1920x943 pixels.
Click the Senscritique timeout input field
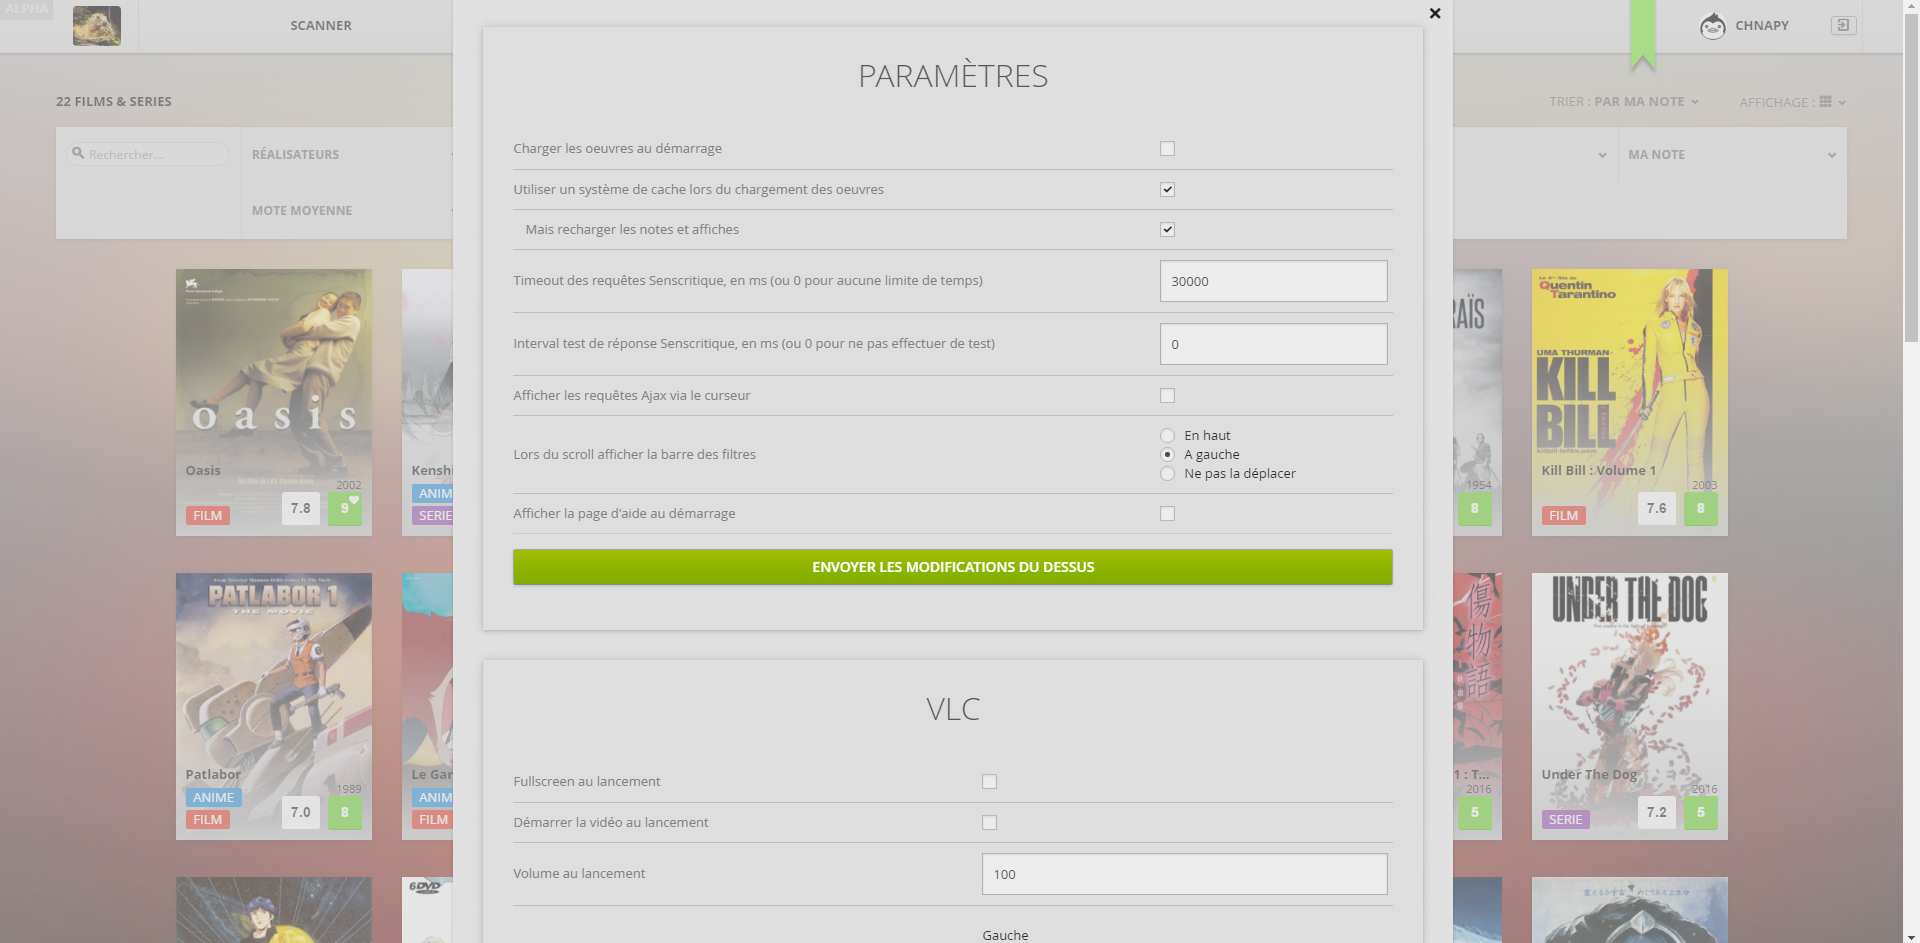tap(1273, 281)
